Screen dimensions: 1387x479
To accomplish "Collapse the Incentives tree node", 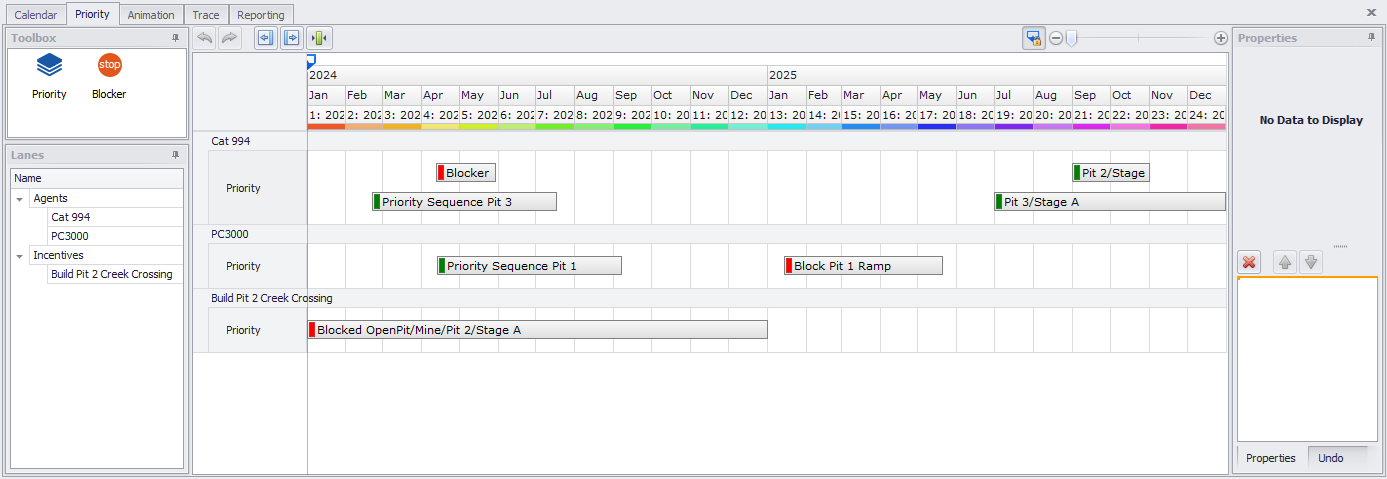I will (20, 255).
